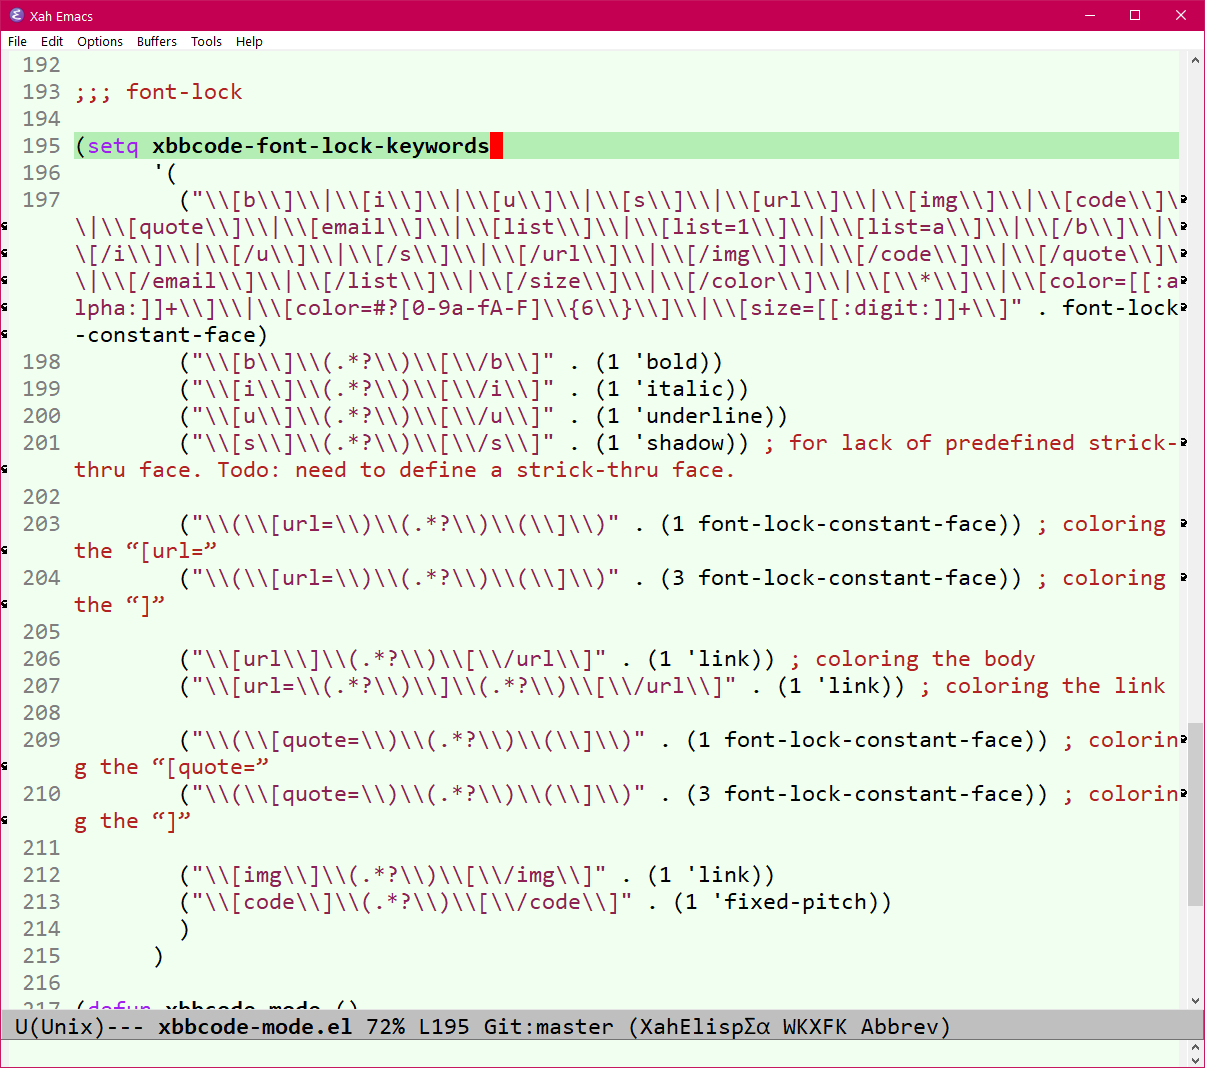Click the Emacs icon in title bar

(x=16, y=15)
